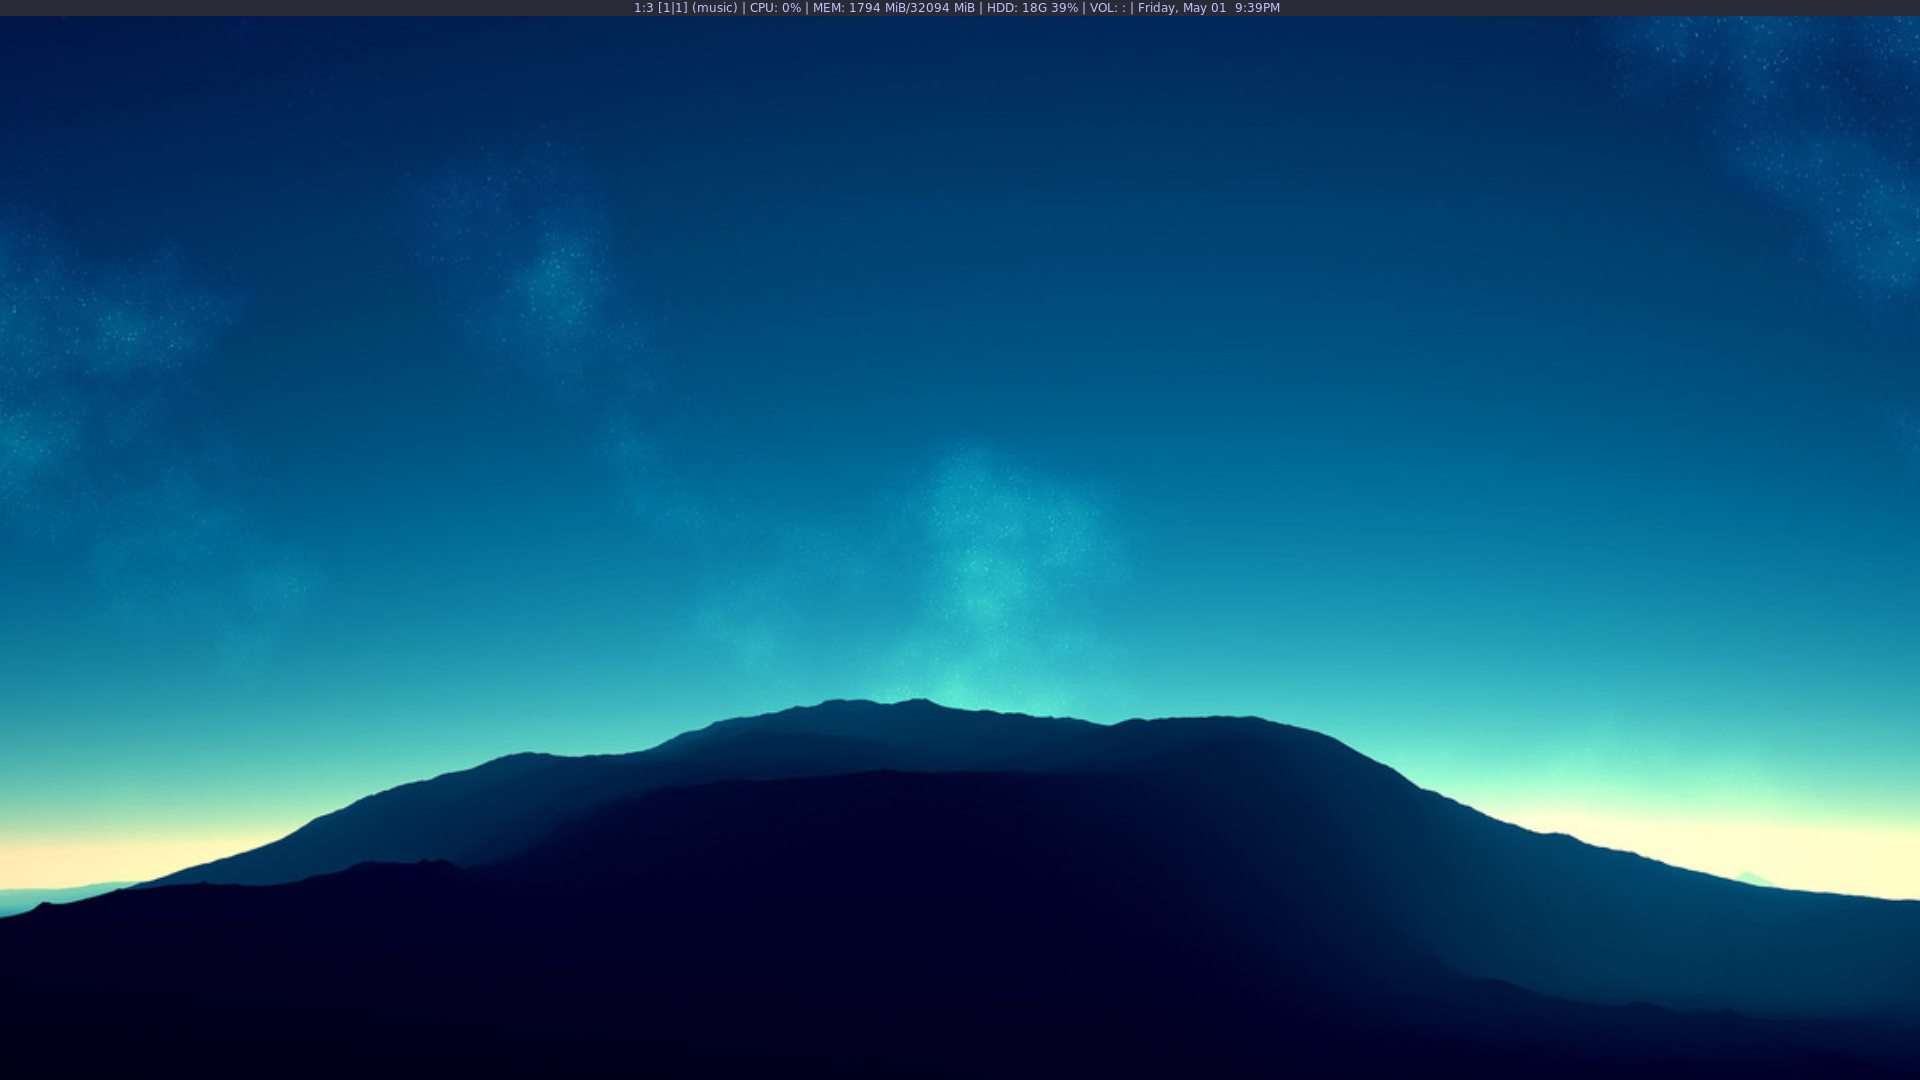Click the HDD: 18G 39% entry
Image resolution: width=1920 pixels, height=1080 pixels.
[1033, 8]
